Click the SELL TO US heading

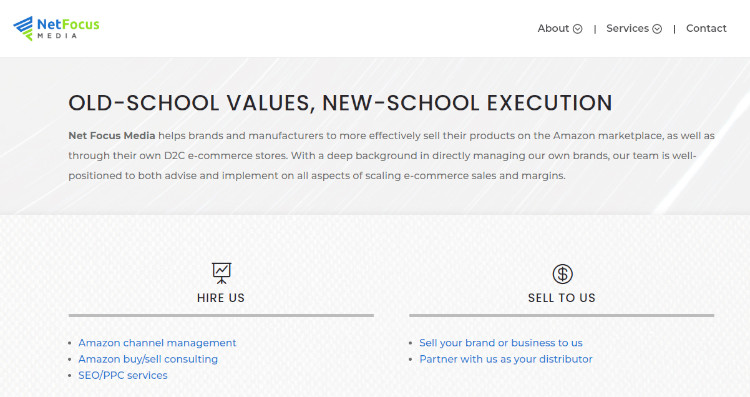pos(562,298)
